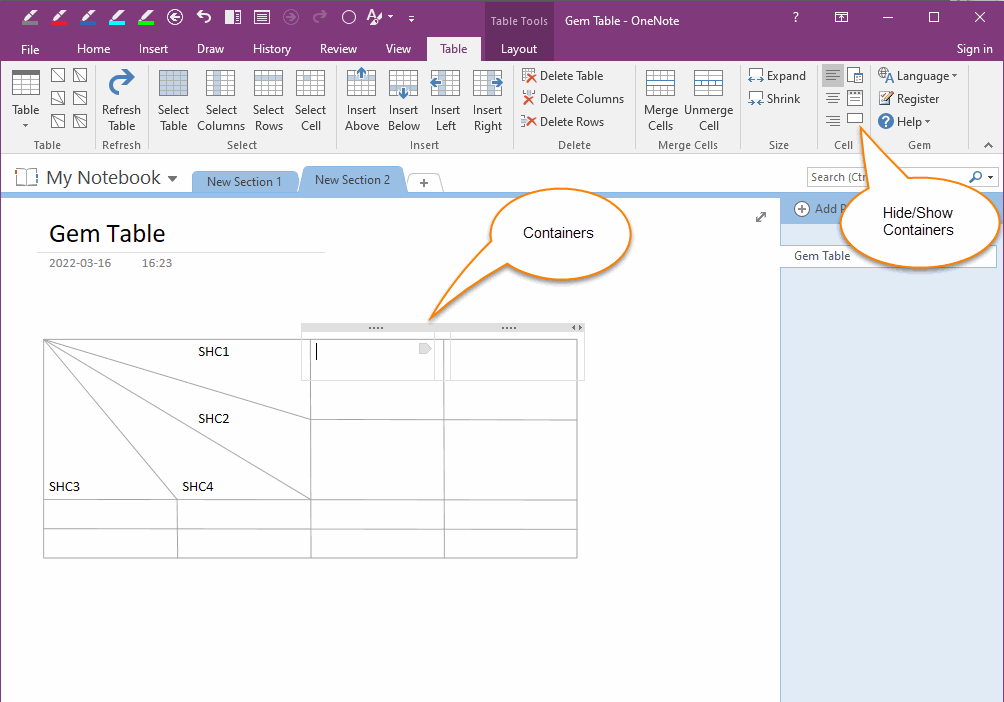Switch to the View tab
Screen dimensions: 1004x702
pyautogui.click(x=398, y=49)
